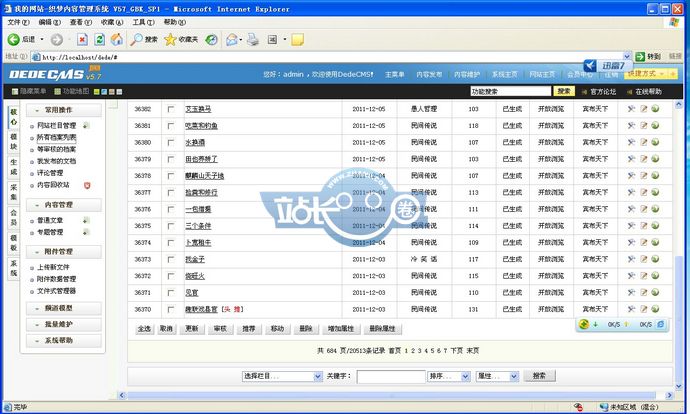Click the IE Print icon
The image size is (690, 414).
coord(253,40)
